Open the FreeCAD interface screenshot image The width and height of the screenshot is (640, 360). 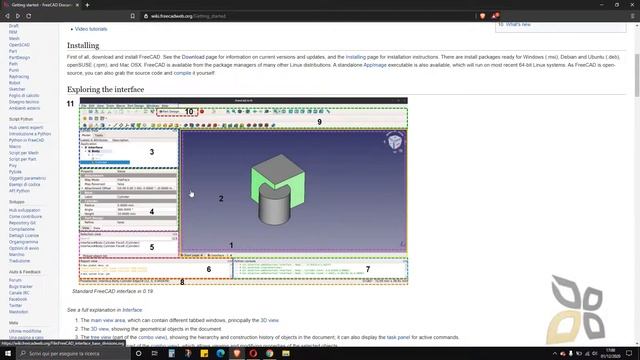[x=244, y=191]
